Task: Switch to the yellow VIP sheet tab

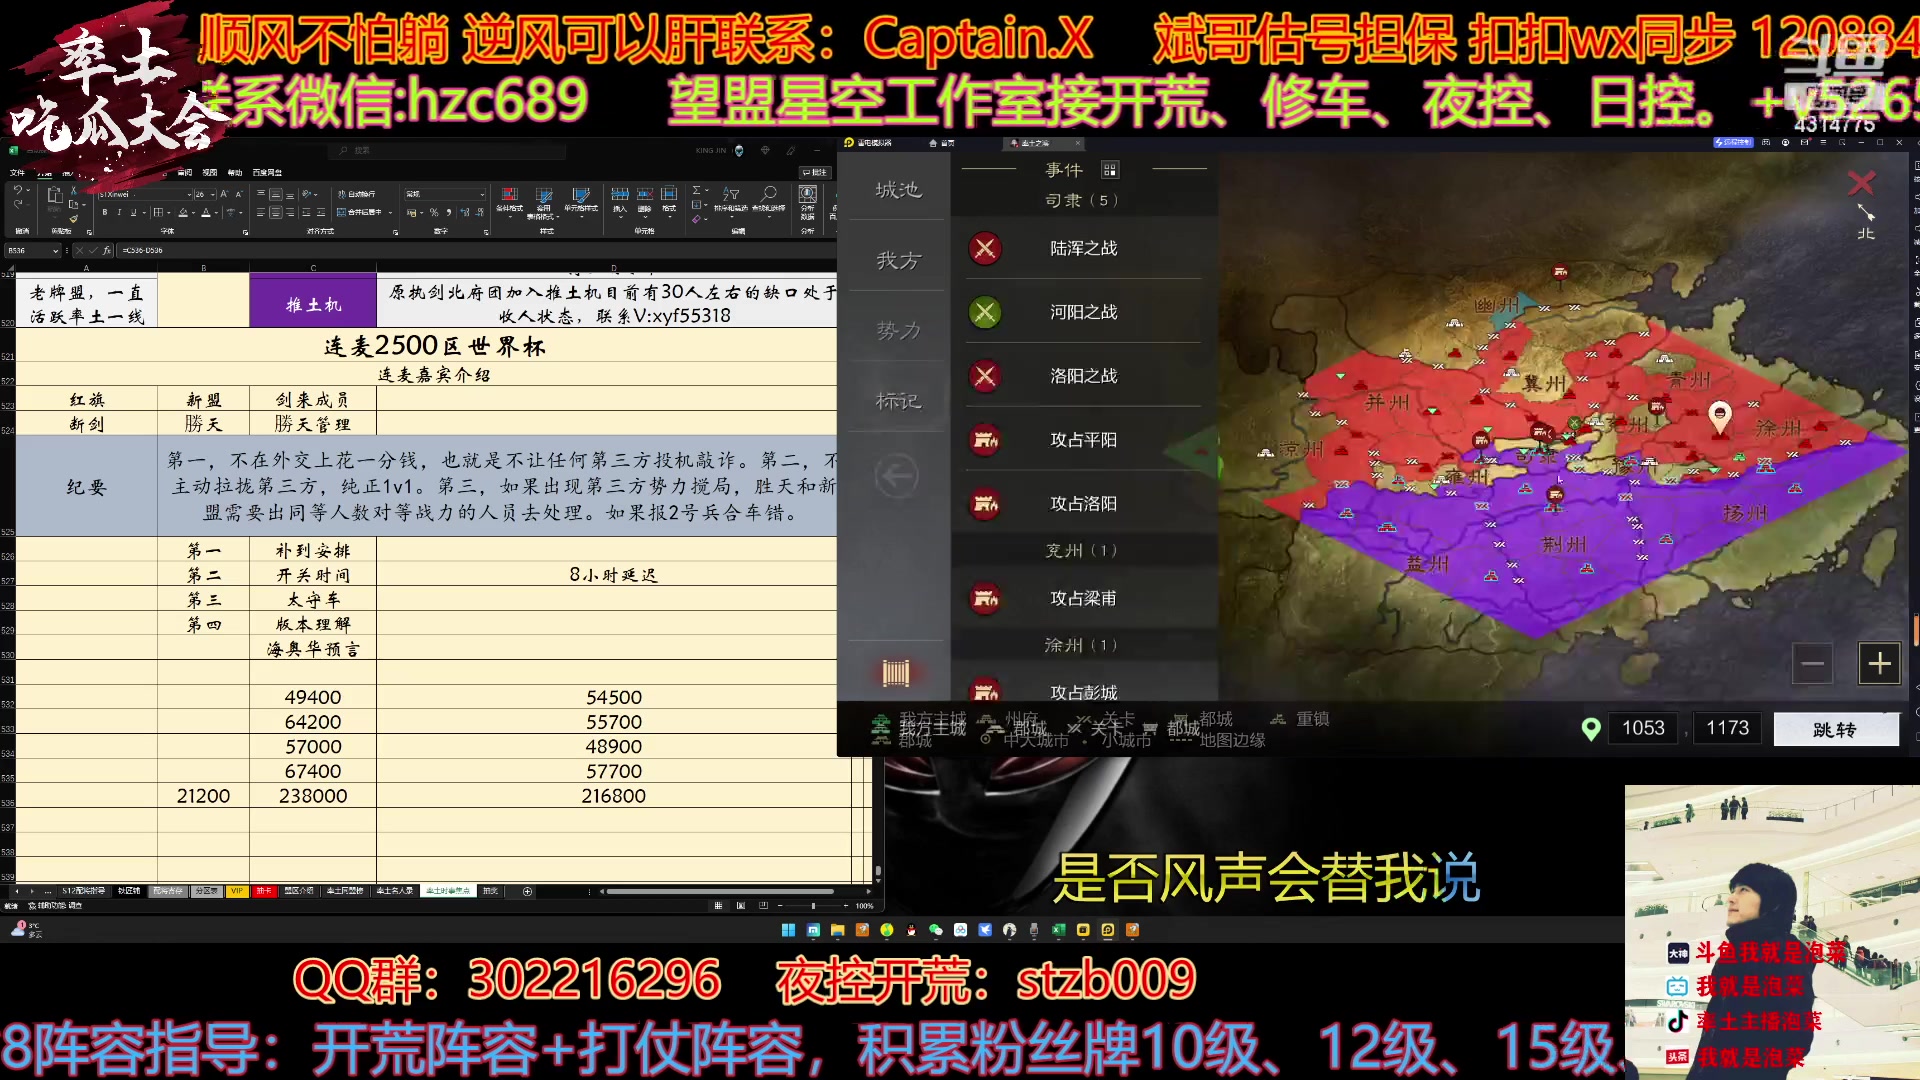Action: click(237, 891)
